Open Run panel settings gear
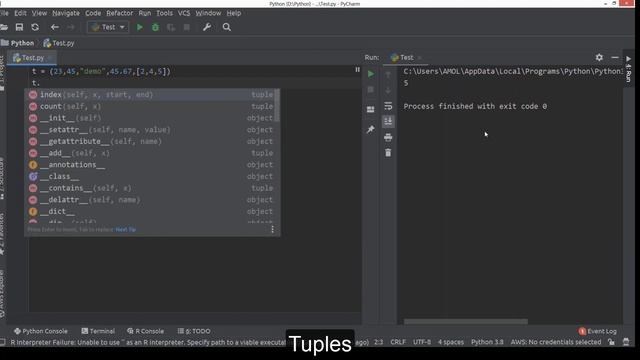 click(x=599, y=58)
